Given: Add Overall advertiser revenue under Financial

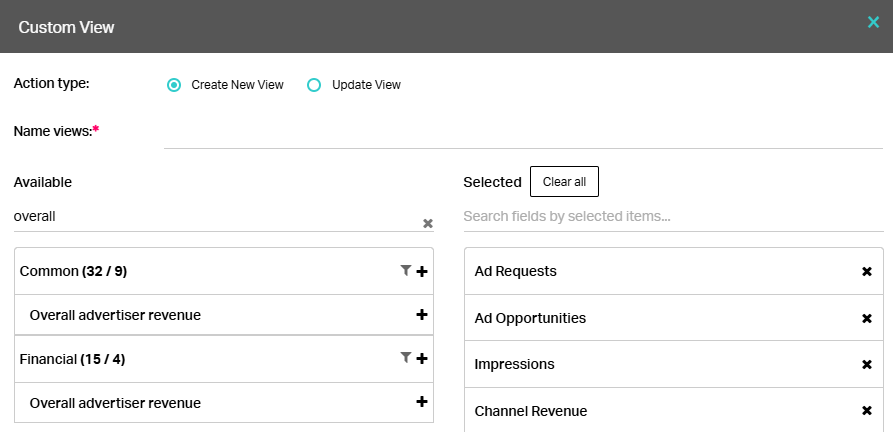Looking at the screenshot, I should tap(422, 402).
